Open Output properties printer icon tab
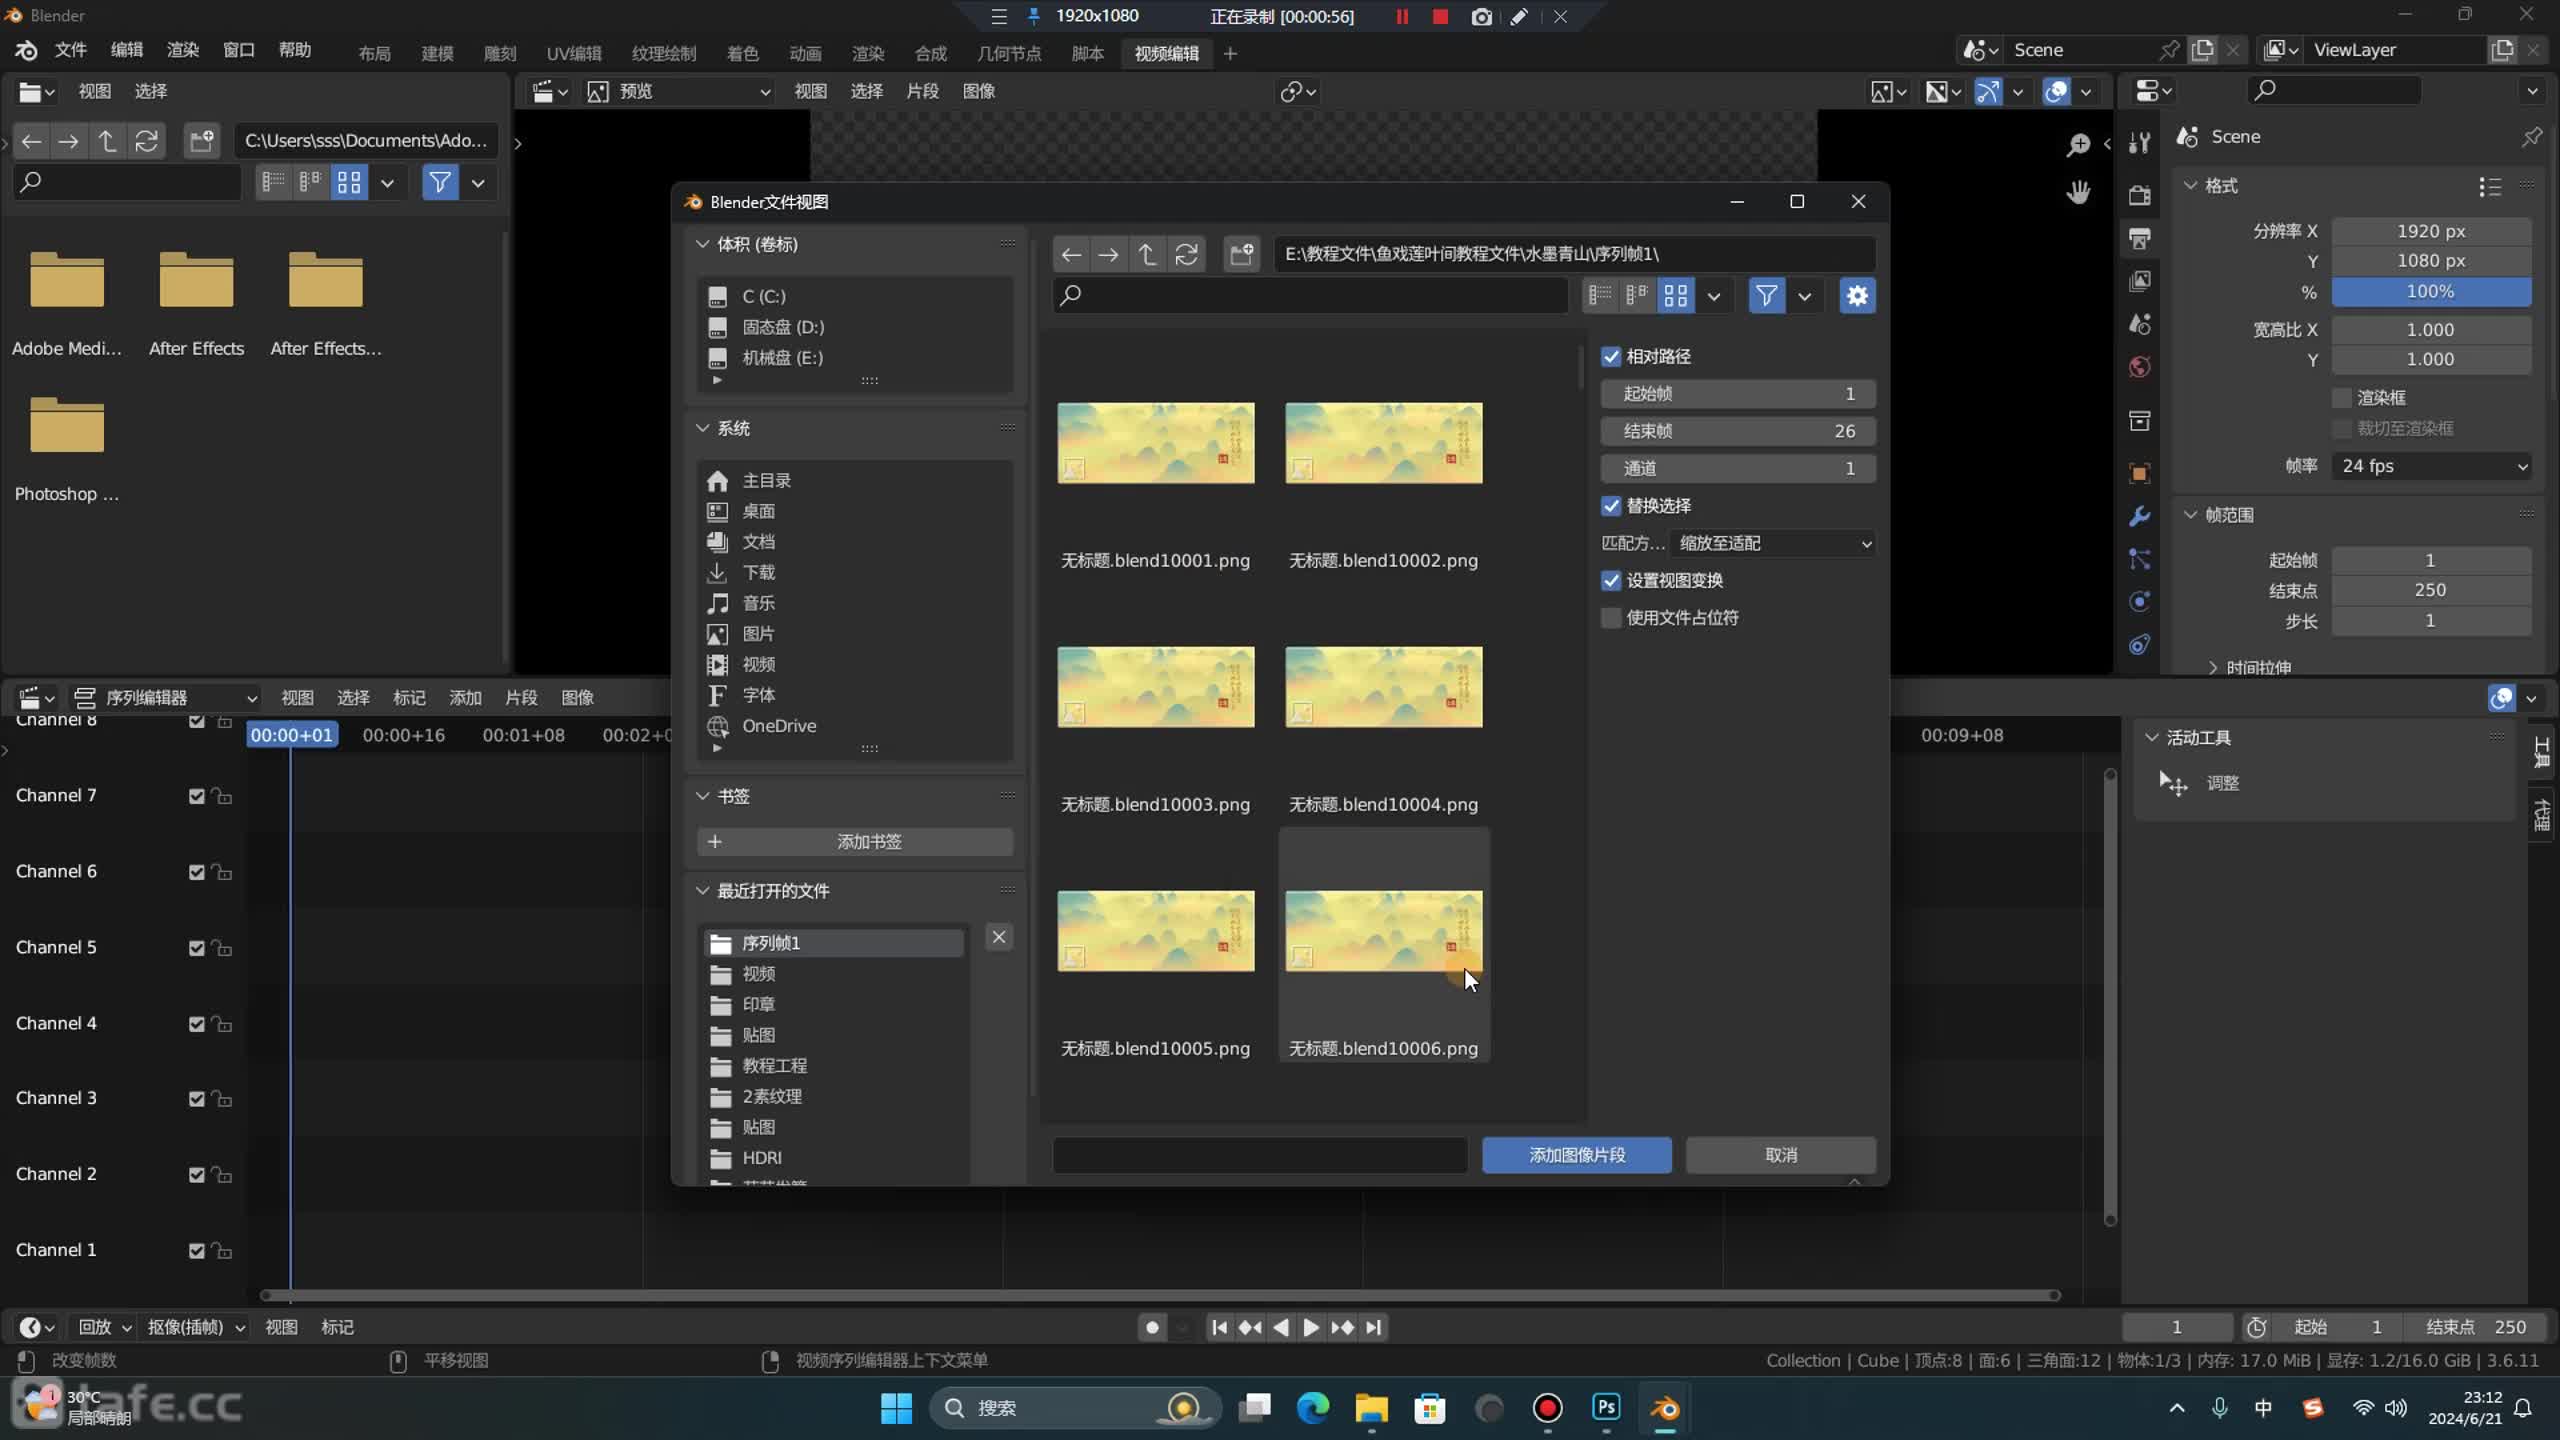This screenshot has height=1440, width=2560. tap(2140, 238)
